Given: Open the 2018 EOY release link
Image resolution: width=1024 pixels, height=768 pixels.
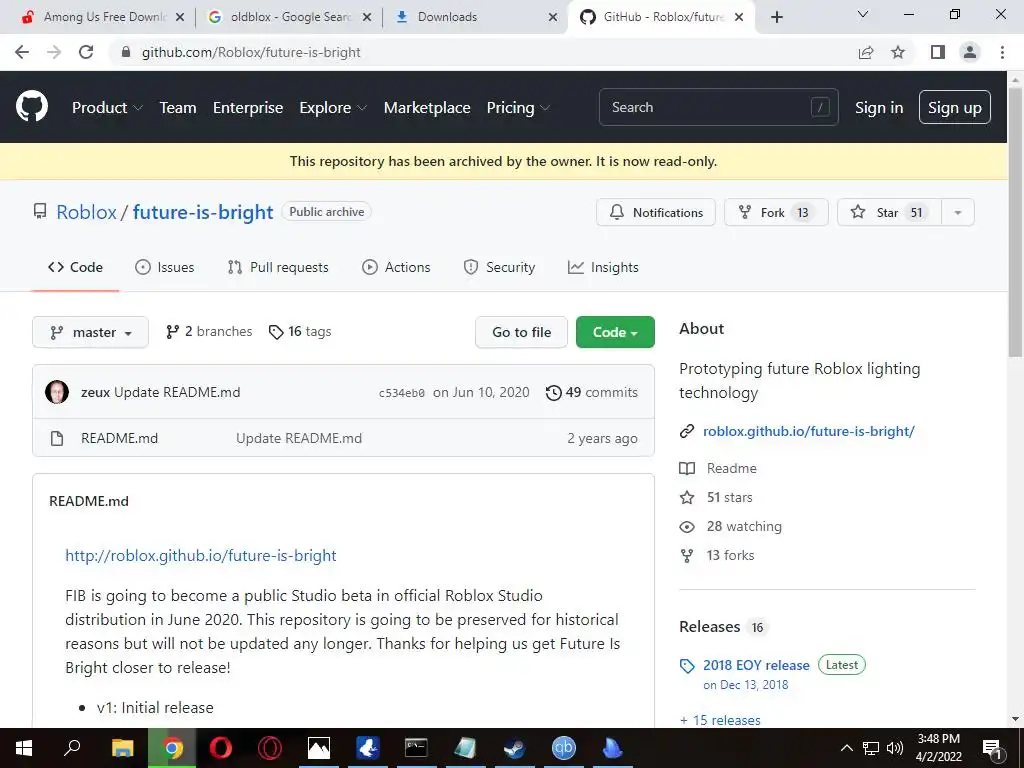Looking at the screenshot, I should click(756, 665).
